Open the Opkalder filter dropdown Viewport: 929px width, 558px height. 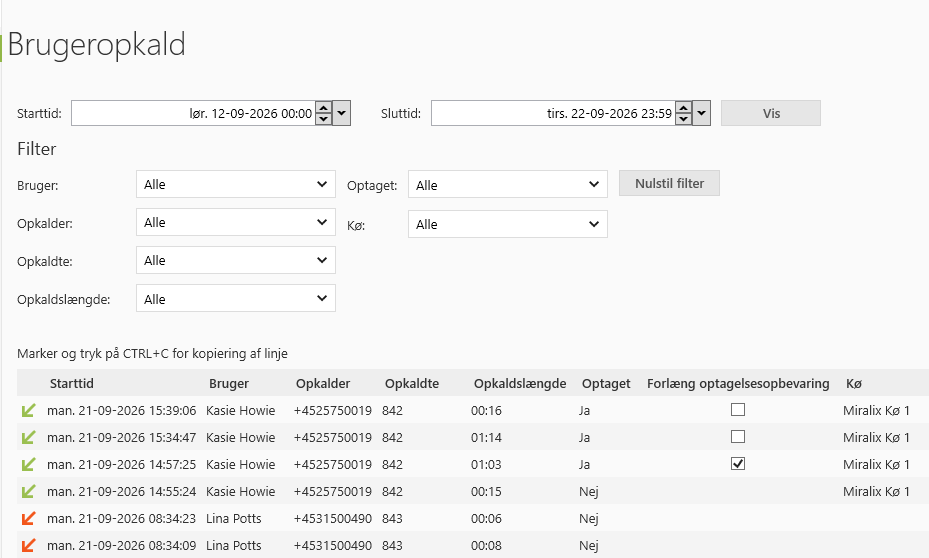pos(236,222)
